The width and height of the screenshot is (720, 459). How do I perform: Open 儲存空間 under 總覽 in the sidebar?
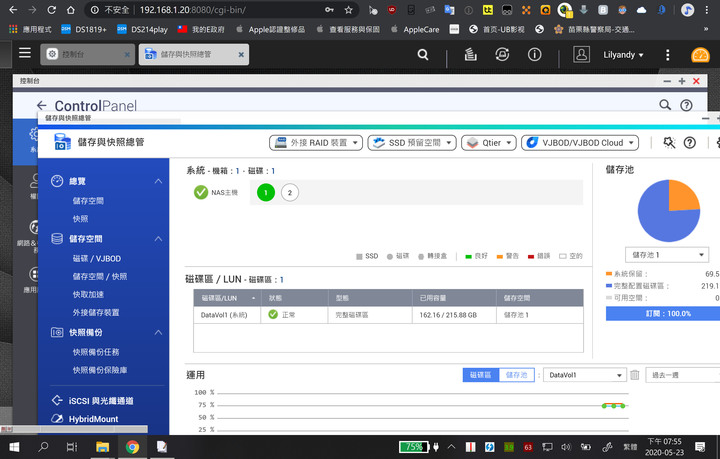pyautogui.click(x=88, y=201)
